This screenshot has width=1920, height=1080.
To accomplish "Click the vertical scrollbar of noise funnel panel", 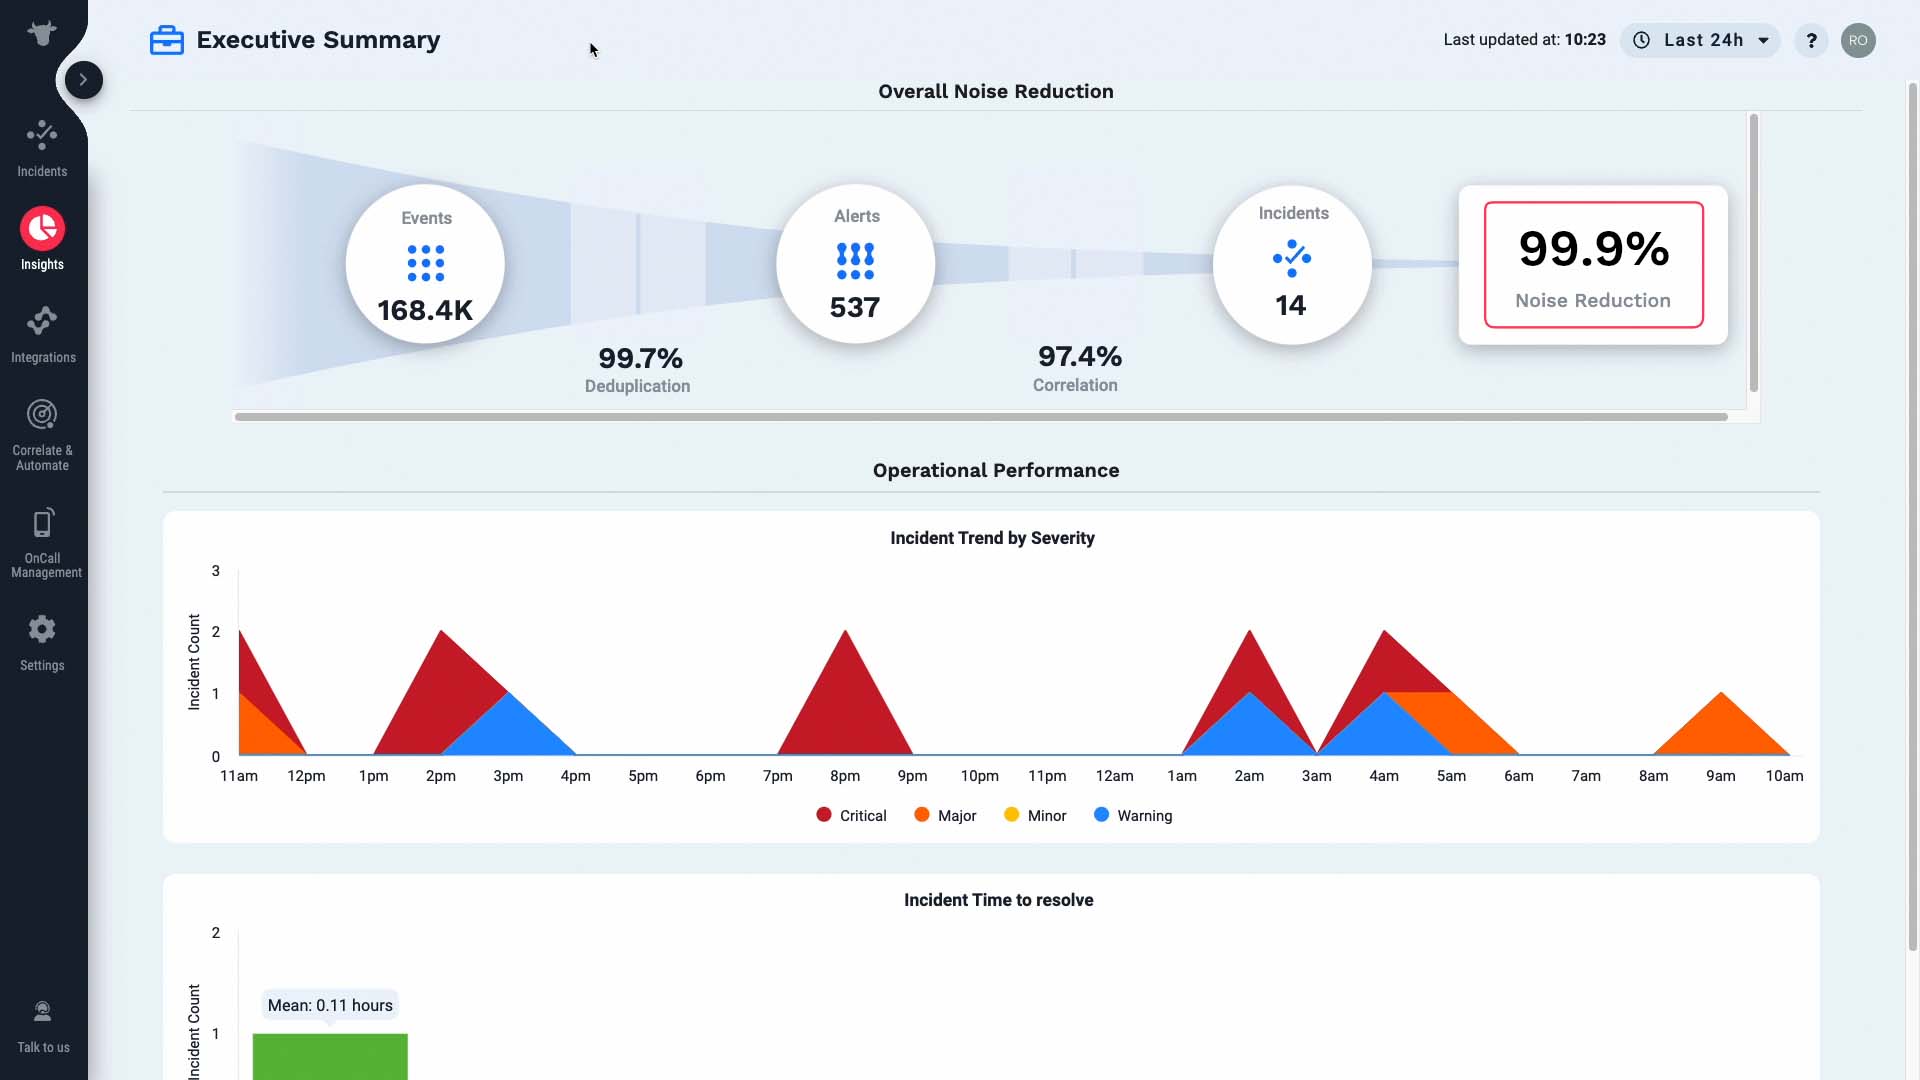I will coord(1753,253).
